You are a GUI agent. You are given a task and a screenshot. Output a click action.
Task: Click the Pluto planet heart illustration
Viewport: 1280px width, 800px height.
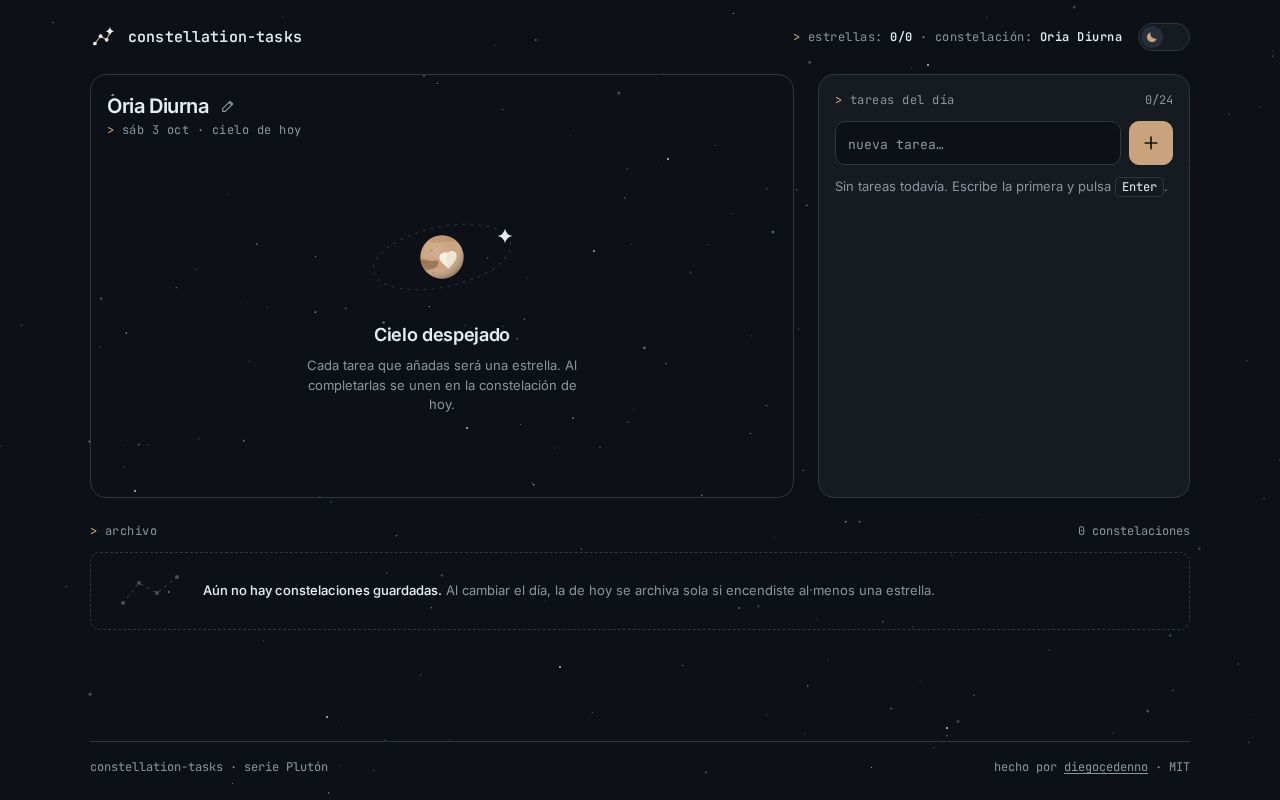pyautogui.click(x=442, y=257)
